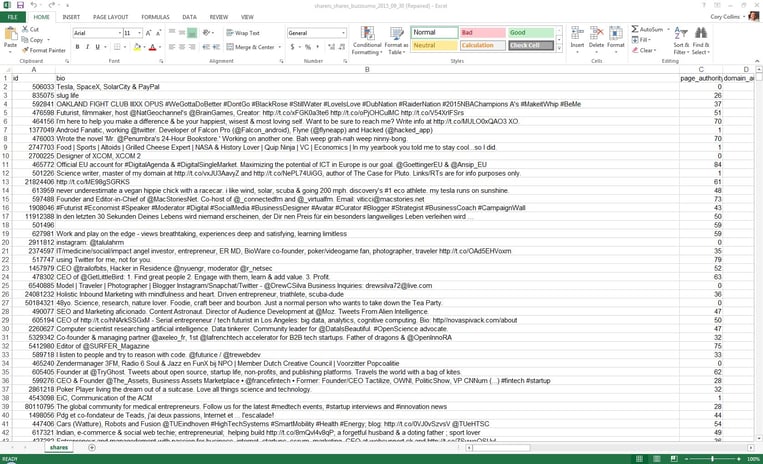Screen dimensions: 763x464
Task: Toggle align text right
Action: pos(192,47)
